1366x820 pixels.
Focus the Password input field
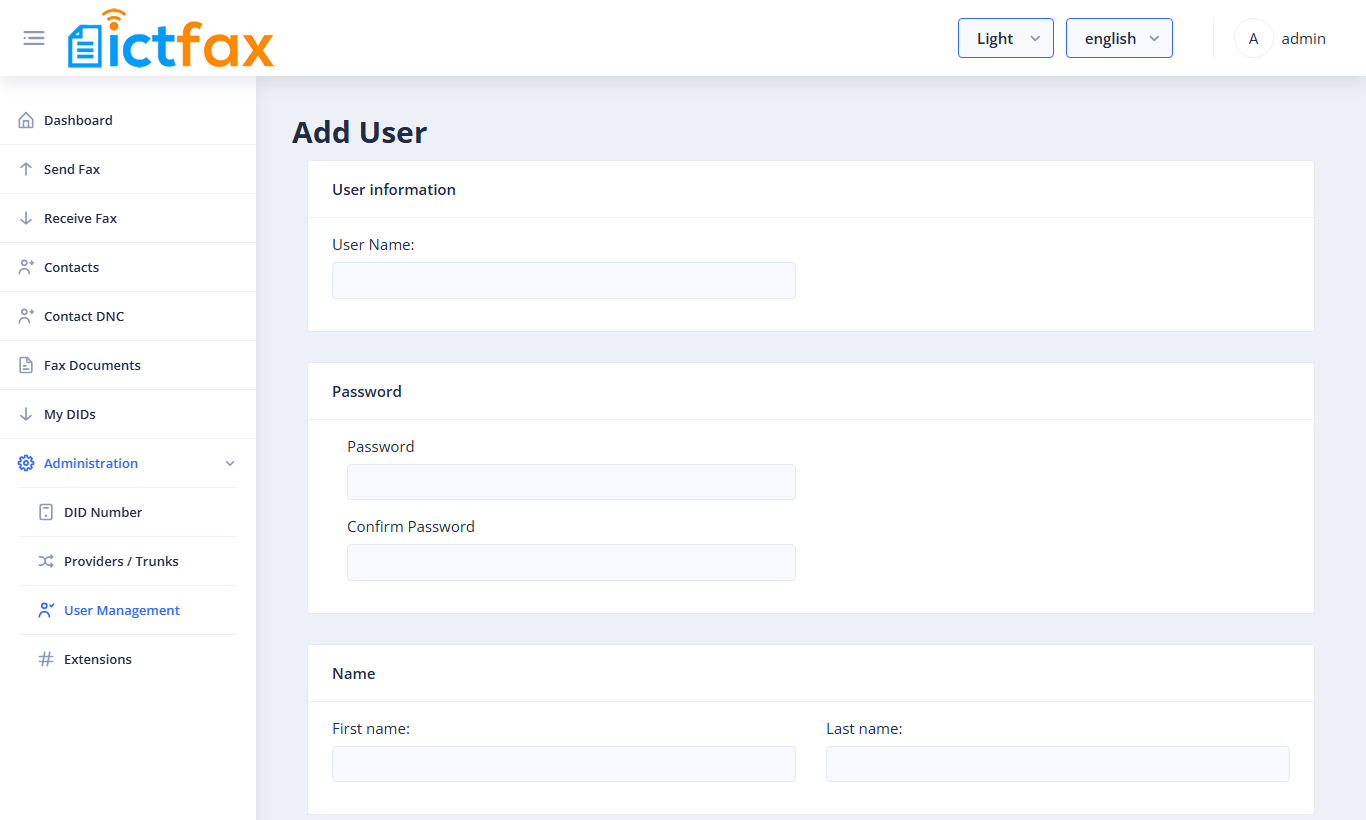coord(571,482)
